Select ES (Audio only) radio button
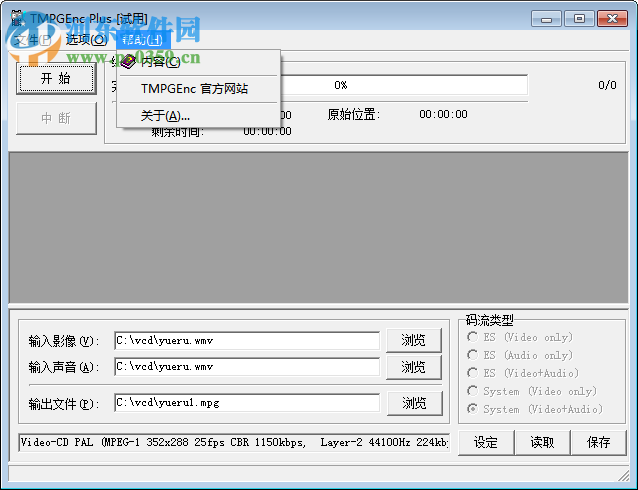Screen dimensions: 638x490 pos(520,355)
